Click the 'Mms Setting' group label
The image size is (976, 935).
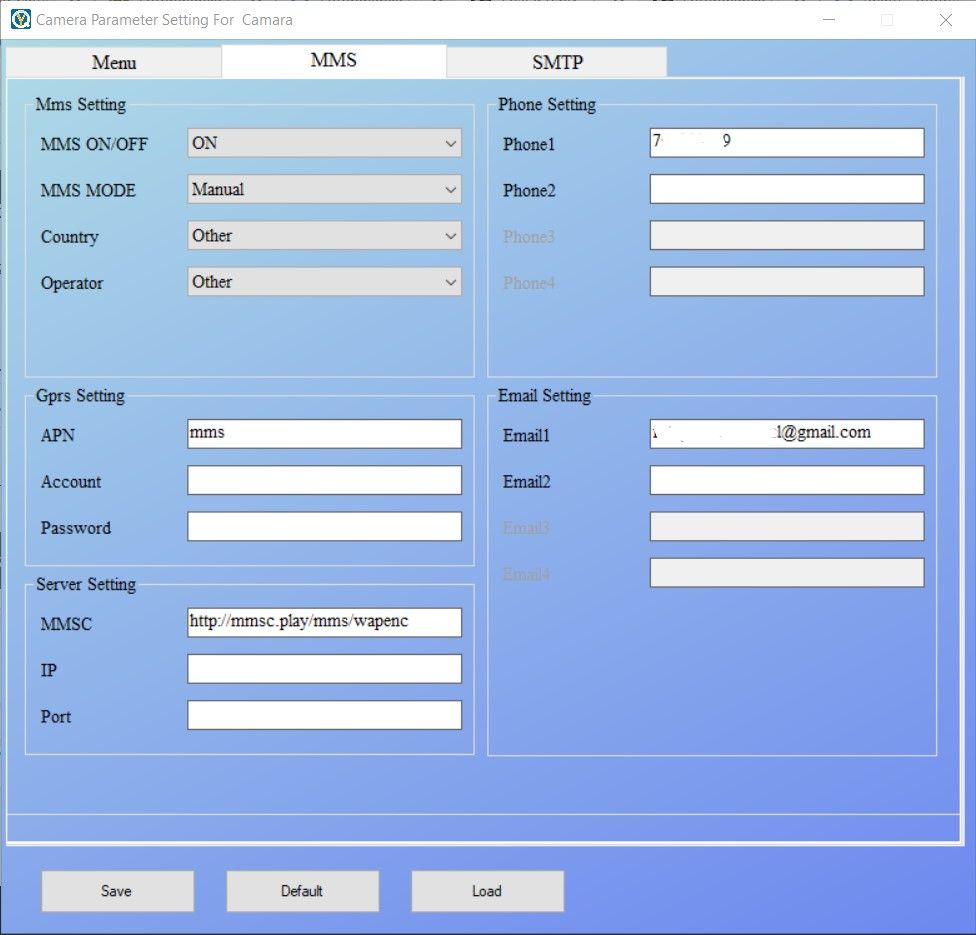point(81,105)
